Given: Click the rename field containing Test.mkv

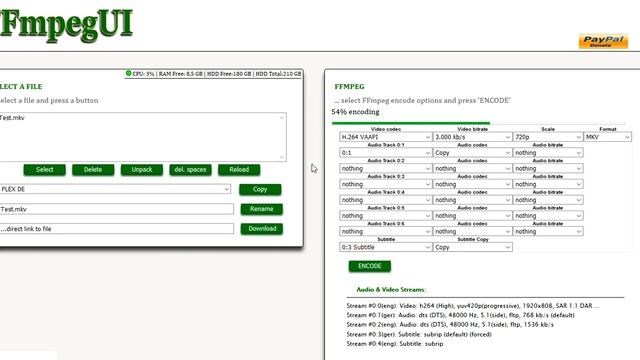Looking at the screenshot, I should point(117,209).
